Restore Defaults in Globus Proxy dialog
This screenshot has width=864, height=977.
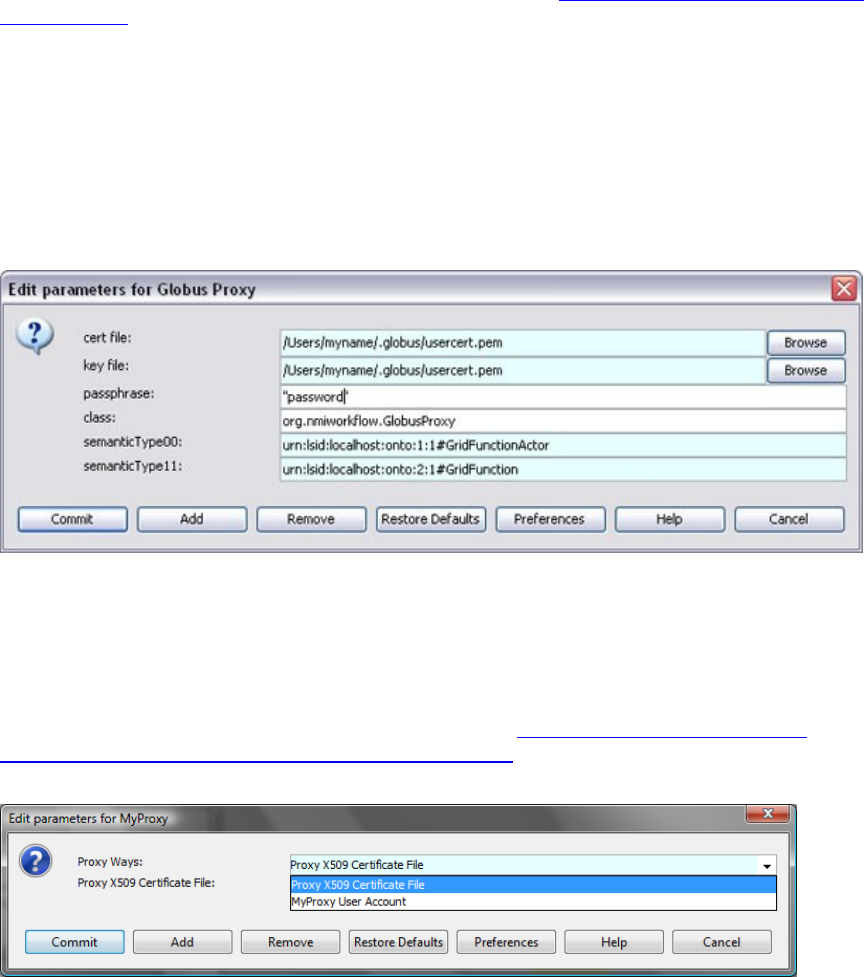pyautogui.click(x=431, y=519)
